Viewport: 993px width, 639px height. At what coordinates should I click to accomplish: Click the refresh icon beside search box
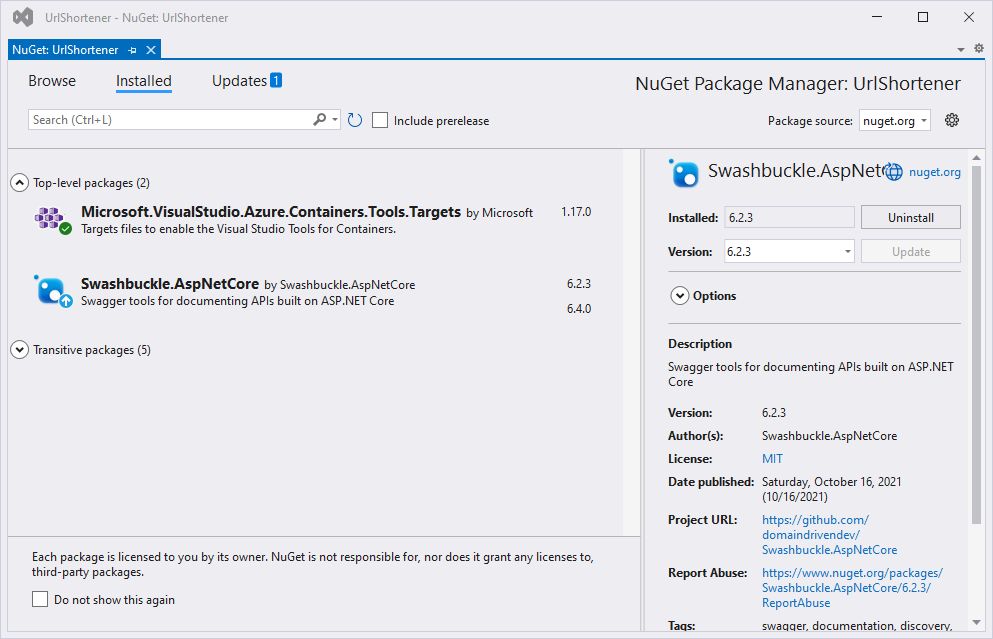[x=355, y=120]
